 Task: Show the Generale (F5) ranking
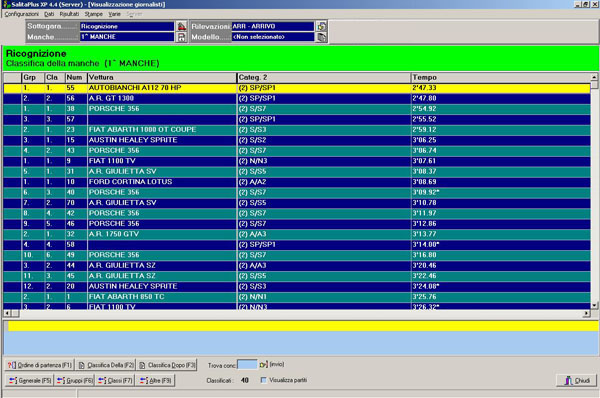(30, 380)
